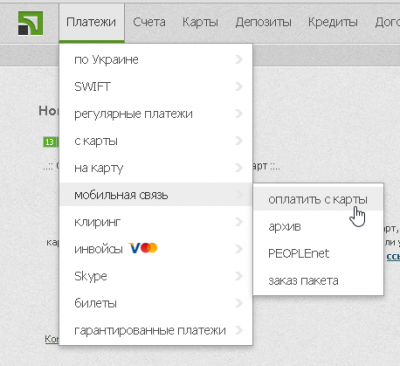Viewport: 400px width, 366px height.
Task: Switch to the Счета tab
Action: click(x=149, y=22)
